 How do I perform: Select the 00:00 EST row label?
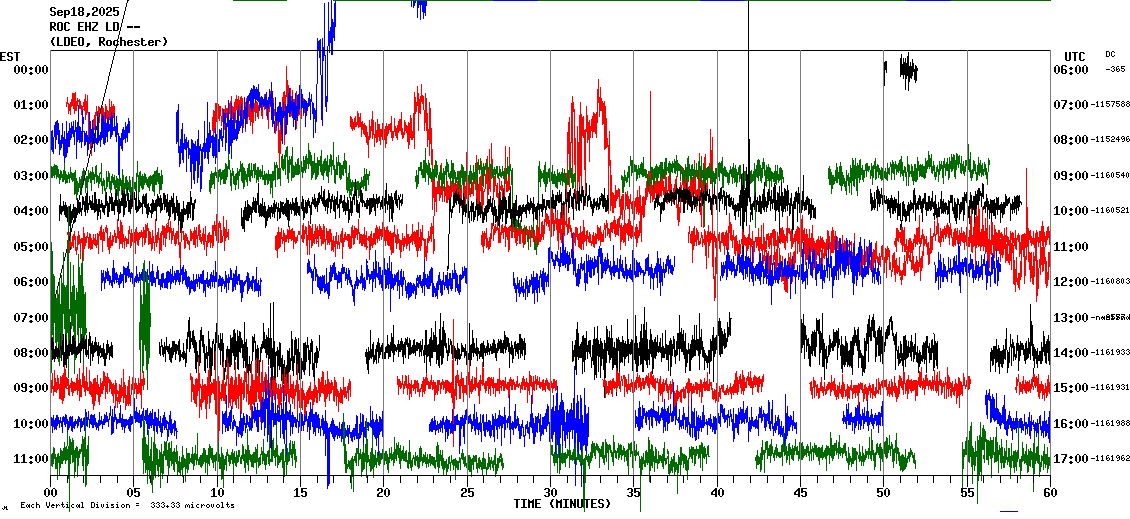(31, 70)
